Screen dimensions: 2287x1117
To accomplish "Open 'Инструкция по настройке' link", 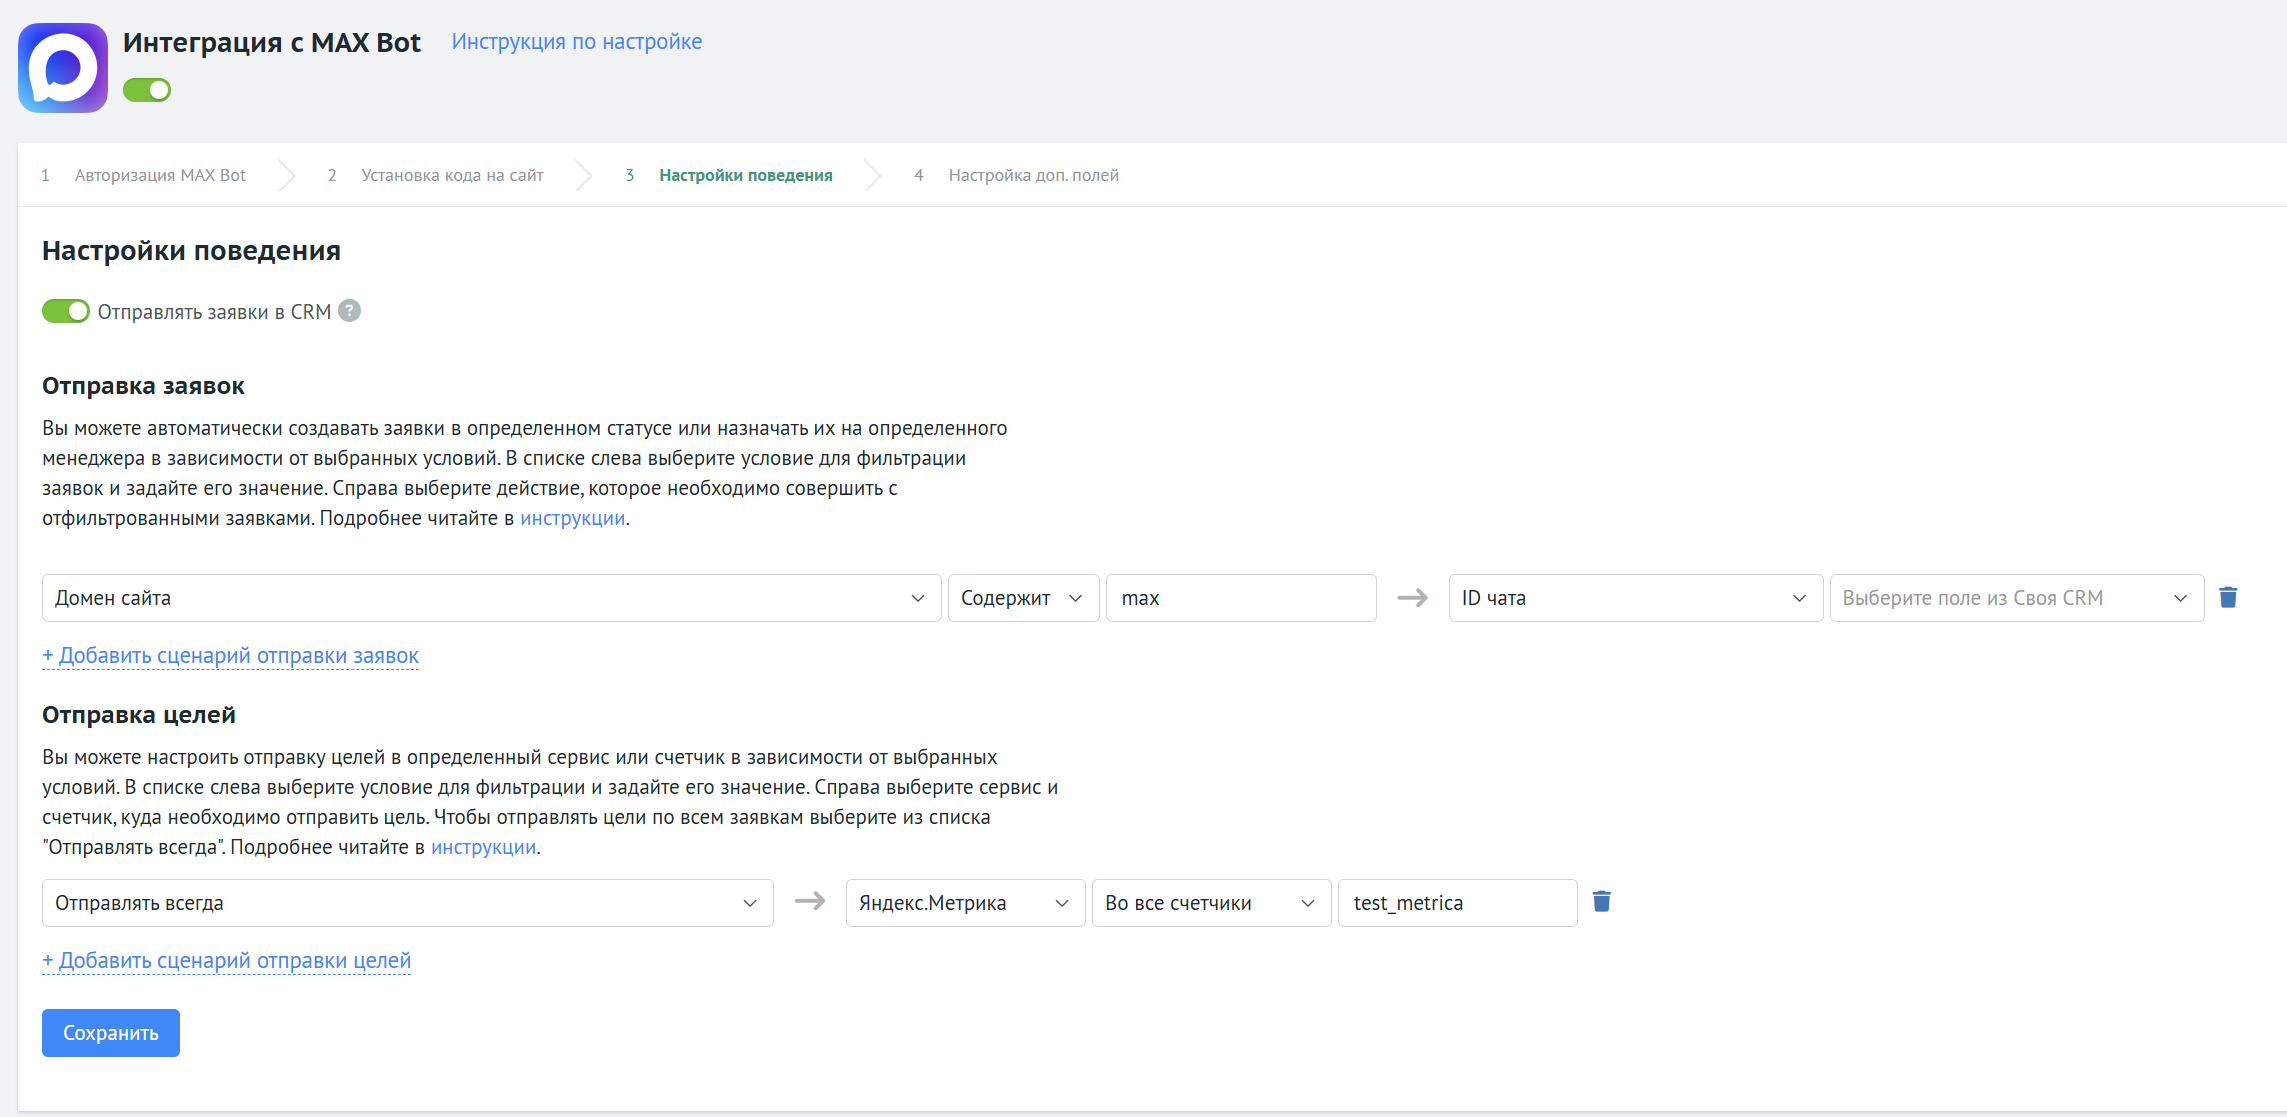I will coord(576,42).
